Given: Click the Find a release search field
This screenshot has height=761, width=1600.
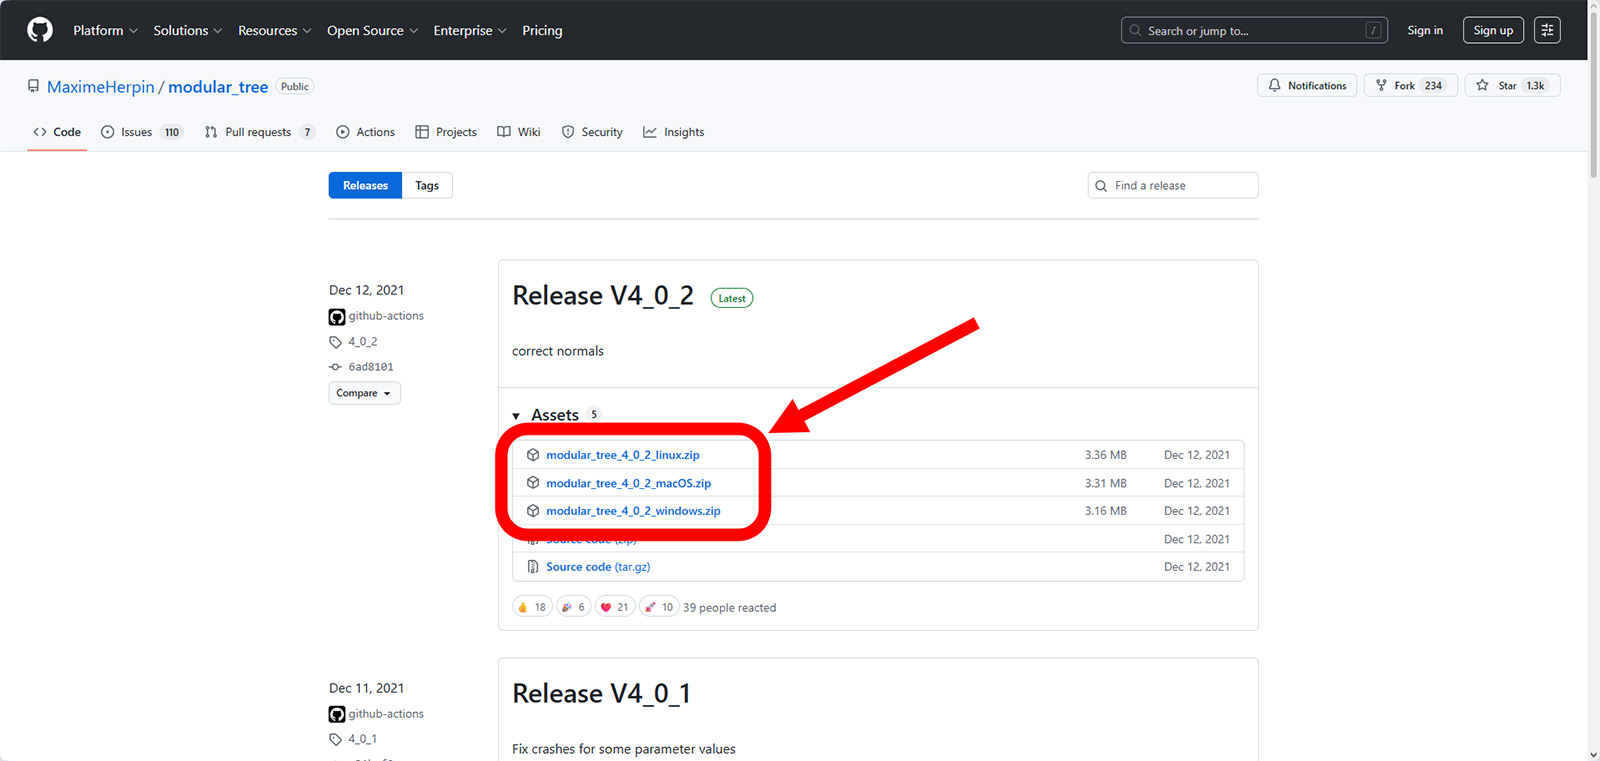Looking at the screenshot, I should 1180,186.
